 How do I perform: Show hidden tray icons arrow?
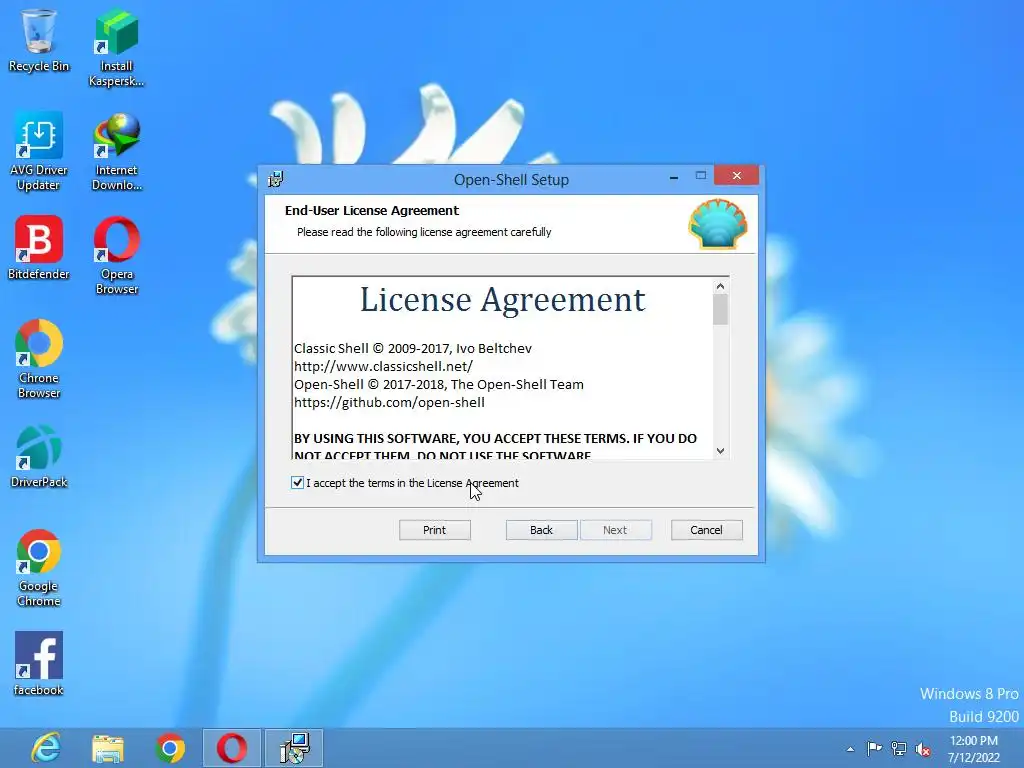tap(850, 749)
